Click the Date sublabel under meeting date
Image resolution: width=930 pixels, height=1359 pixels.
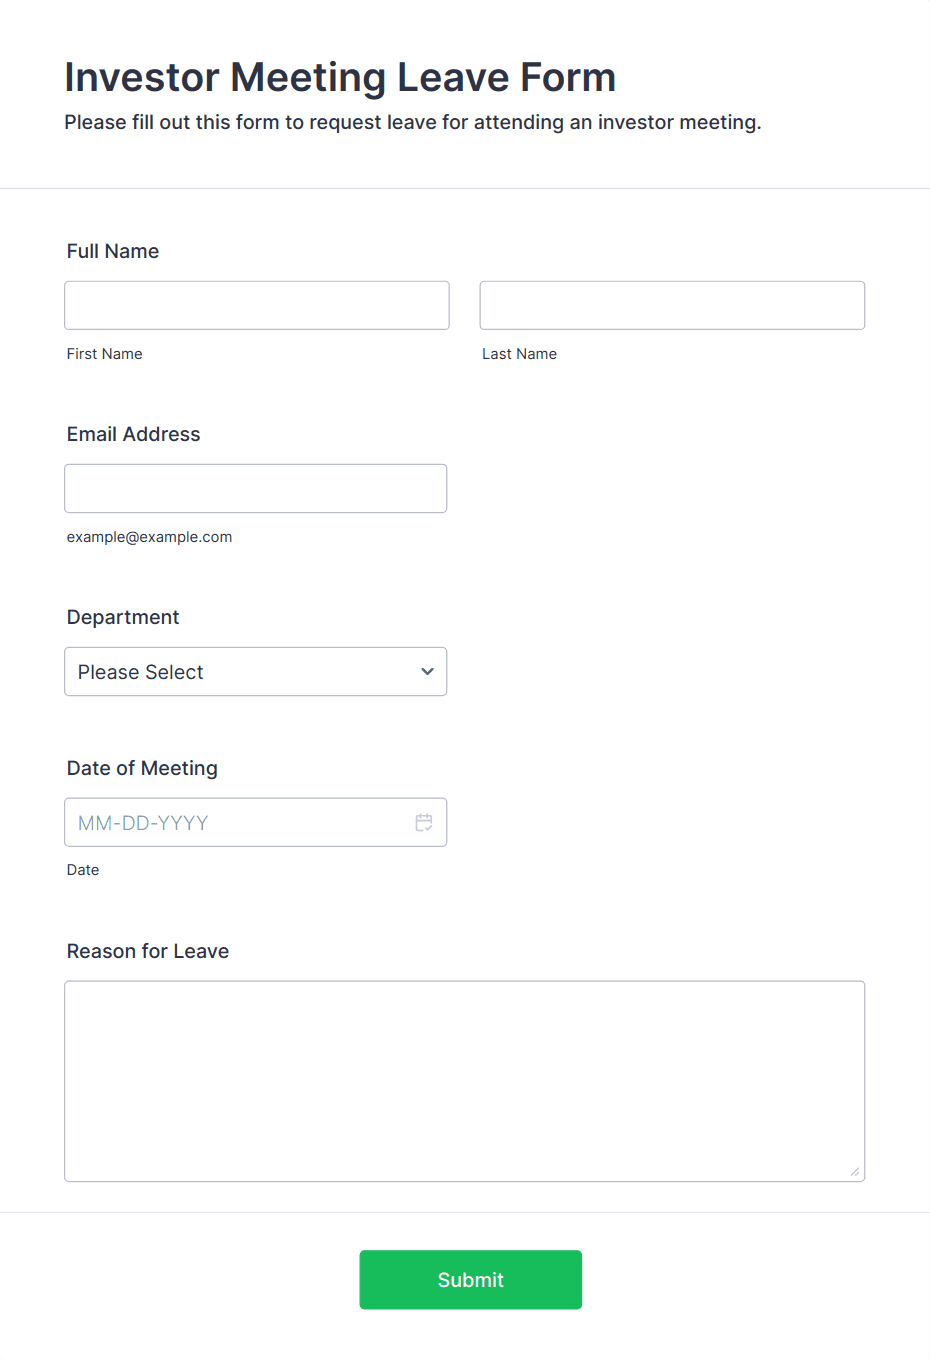click(x=83, y=870)
